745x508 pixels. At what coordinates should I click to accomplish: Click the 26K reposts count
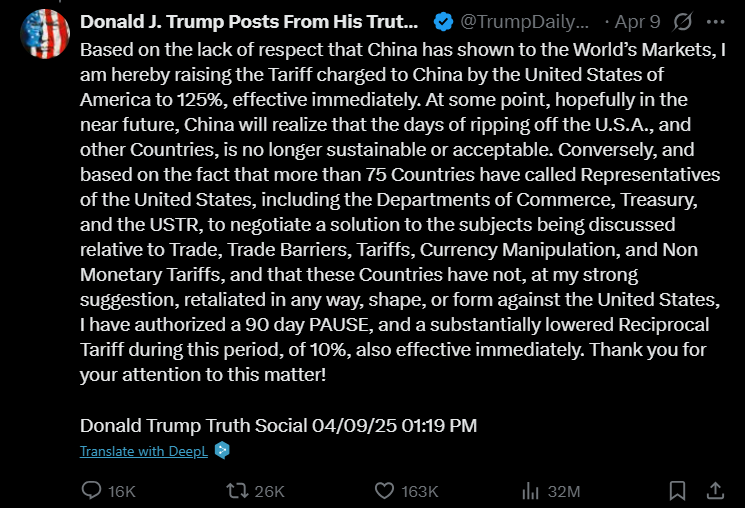tap(270, 491)
